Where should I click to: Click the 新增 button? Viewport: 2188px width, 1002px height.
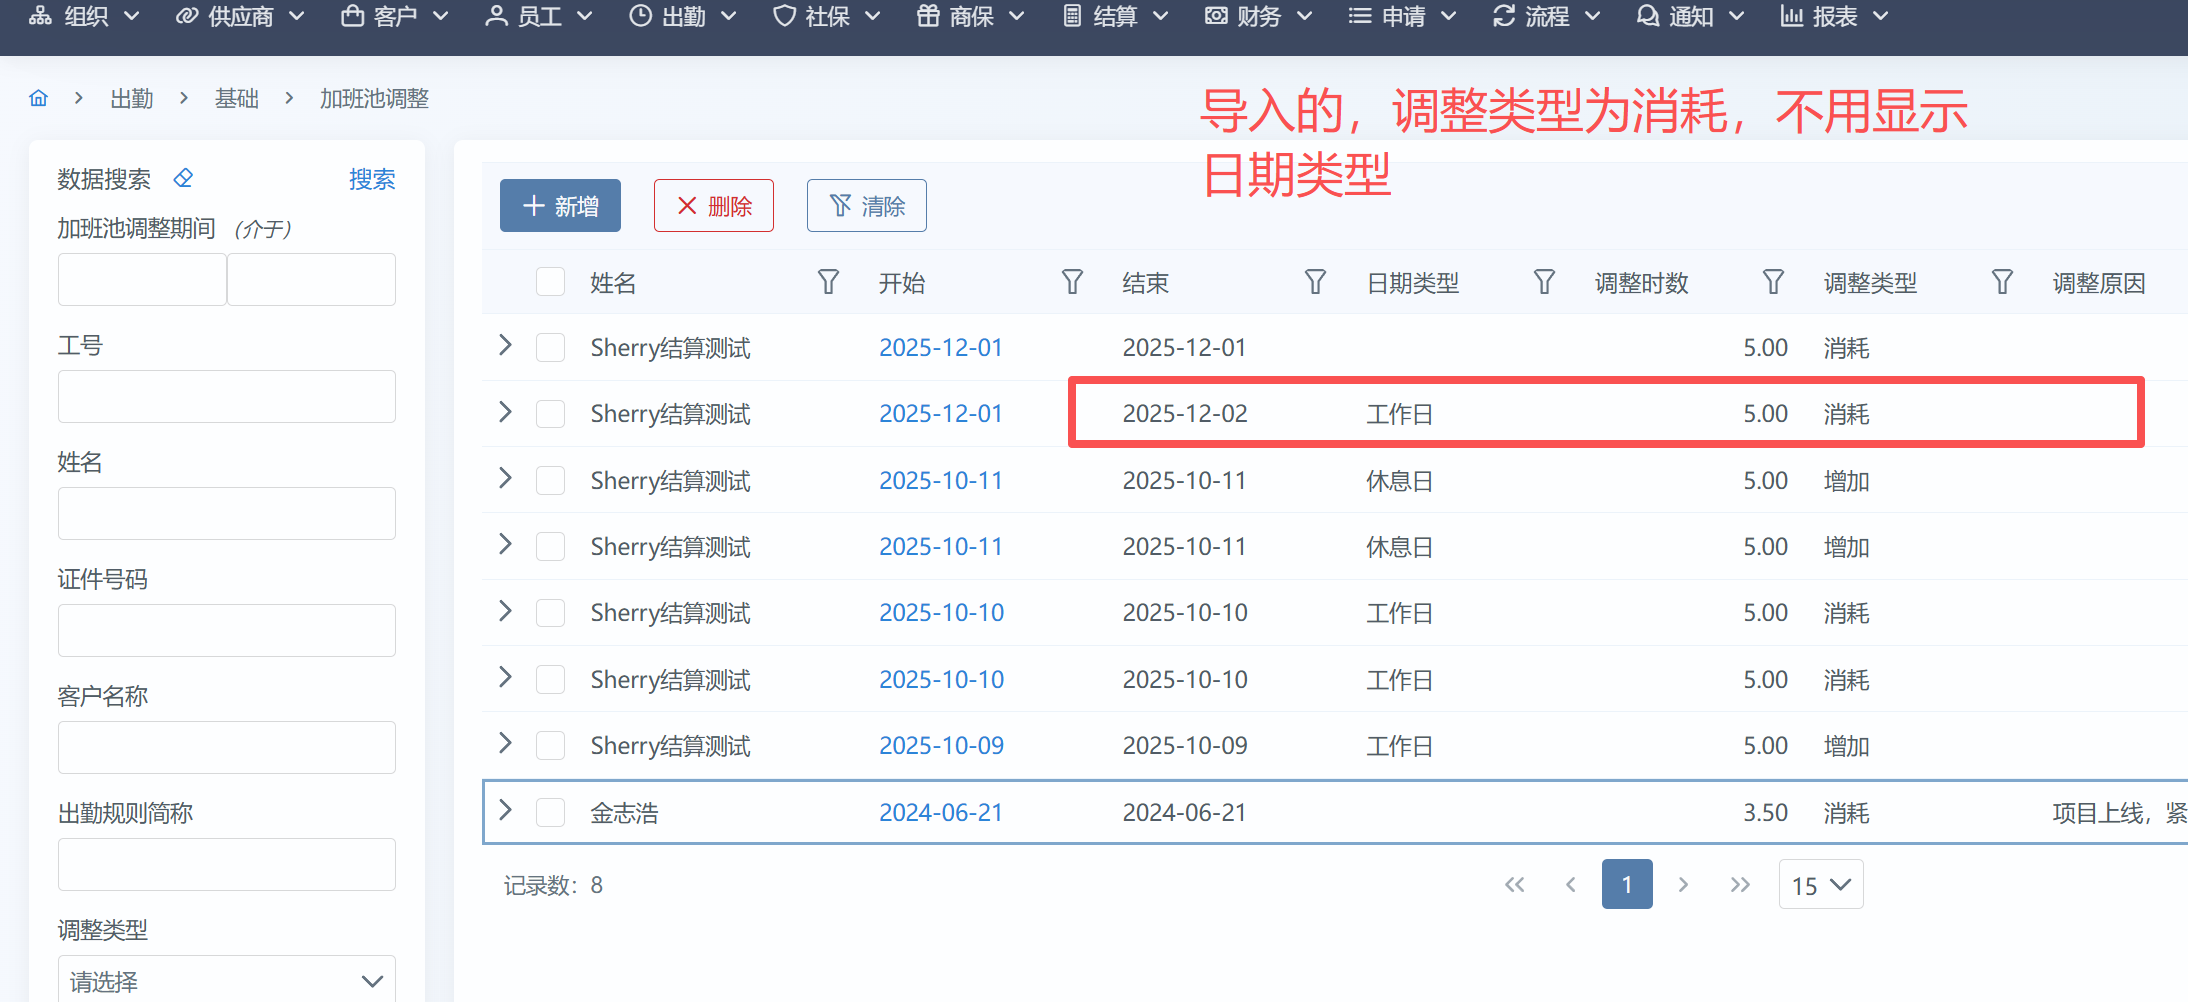[x=560, y=206]
